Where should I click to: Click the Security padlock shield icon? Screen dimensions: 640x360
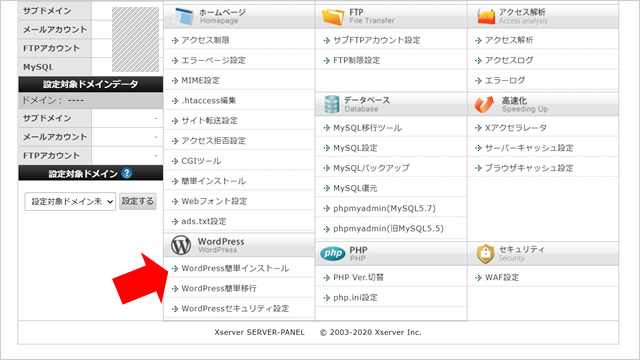coord(485,253)
